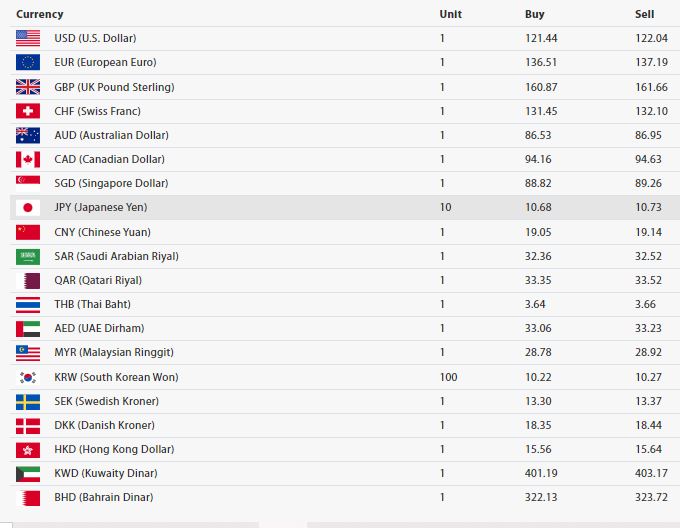Image resolution: width=680 pixels, height=528 pixels.
Task: Click the UK Union Jack flag icon
Action: (28, 87)
